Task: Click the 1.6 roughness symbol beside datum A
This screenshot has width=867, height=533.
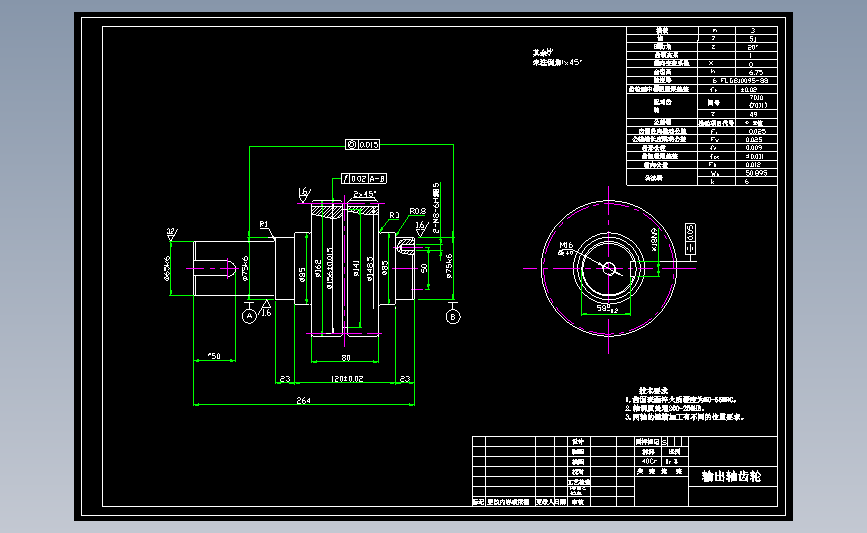Action: pos(266,309)
